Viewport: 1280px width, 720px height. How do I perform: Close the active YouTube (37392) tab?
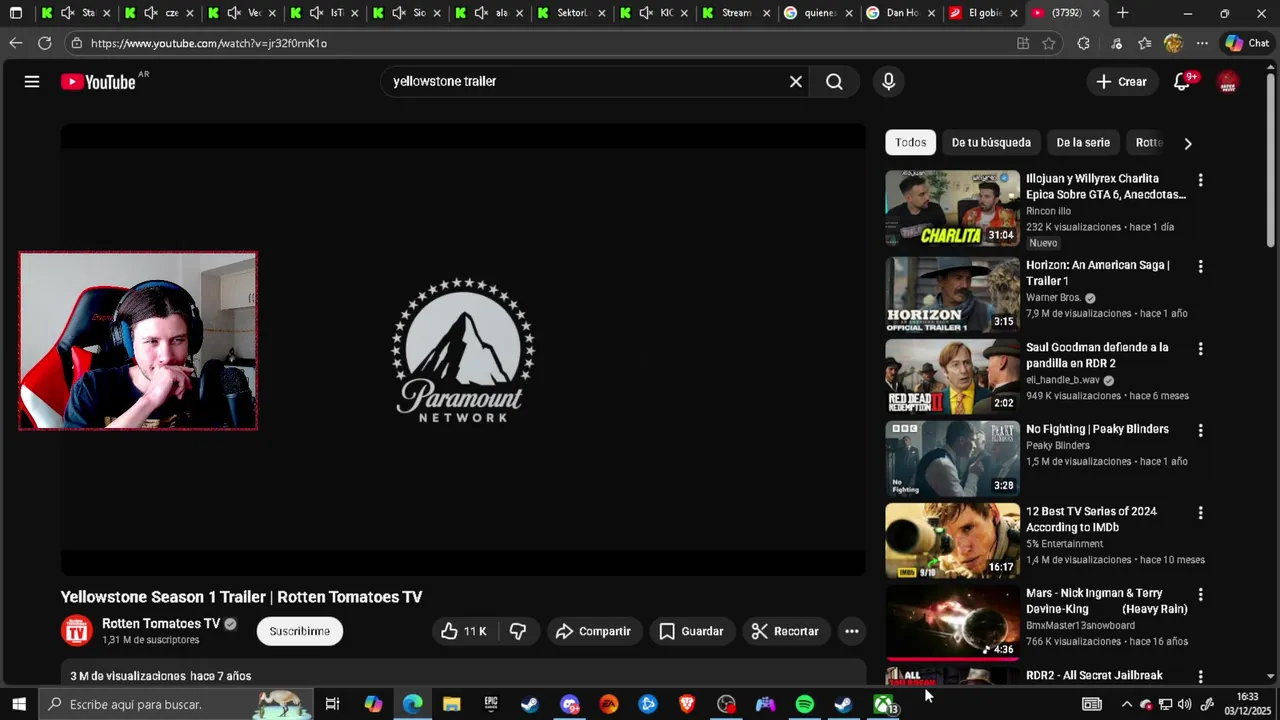pos(1096,13)
